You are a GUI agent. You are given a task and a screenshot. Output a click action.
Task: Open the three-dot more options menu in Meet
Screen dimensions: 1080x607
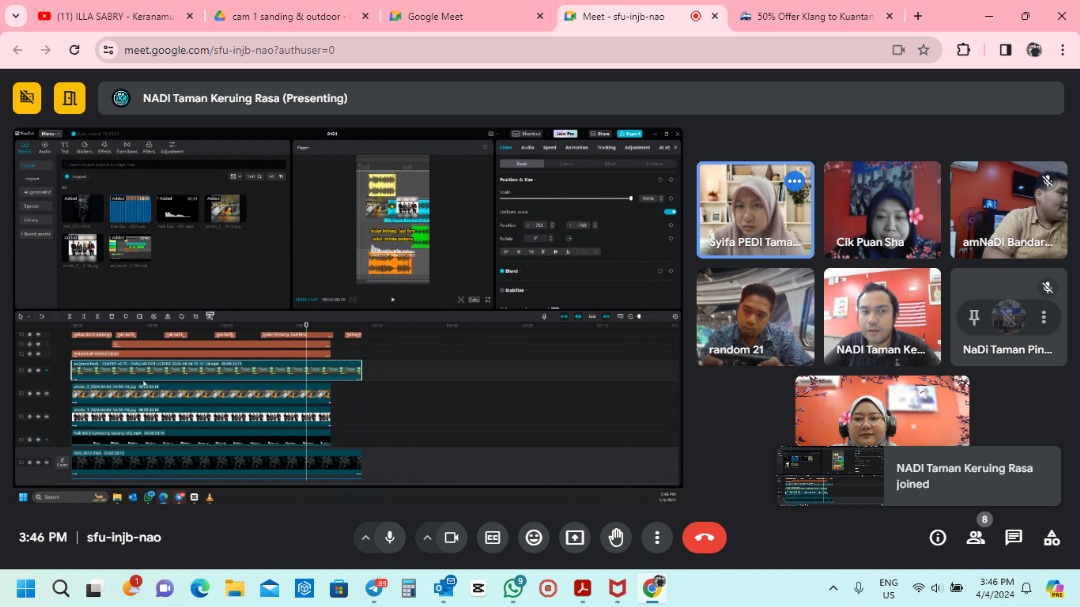[x=657, y=537]
